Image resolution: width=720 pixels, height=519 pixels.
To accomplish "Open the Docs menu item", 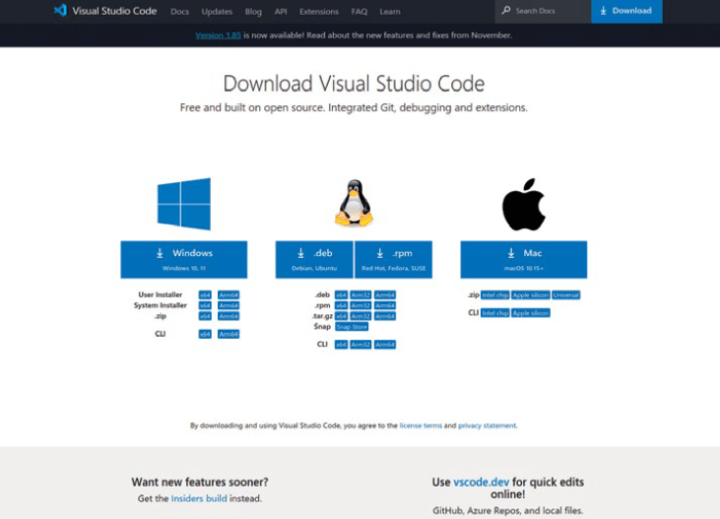I will point(180,11).
